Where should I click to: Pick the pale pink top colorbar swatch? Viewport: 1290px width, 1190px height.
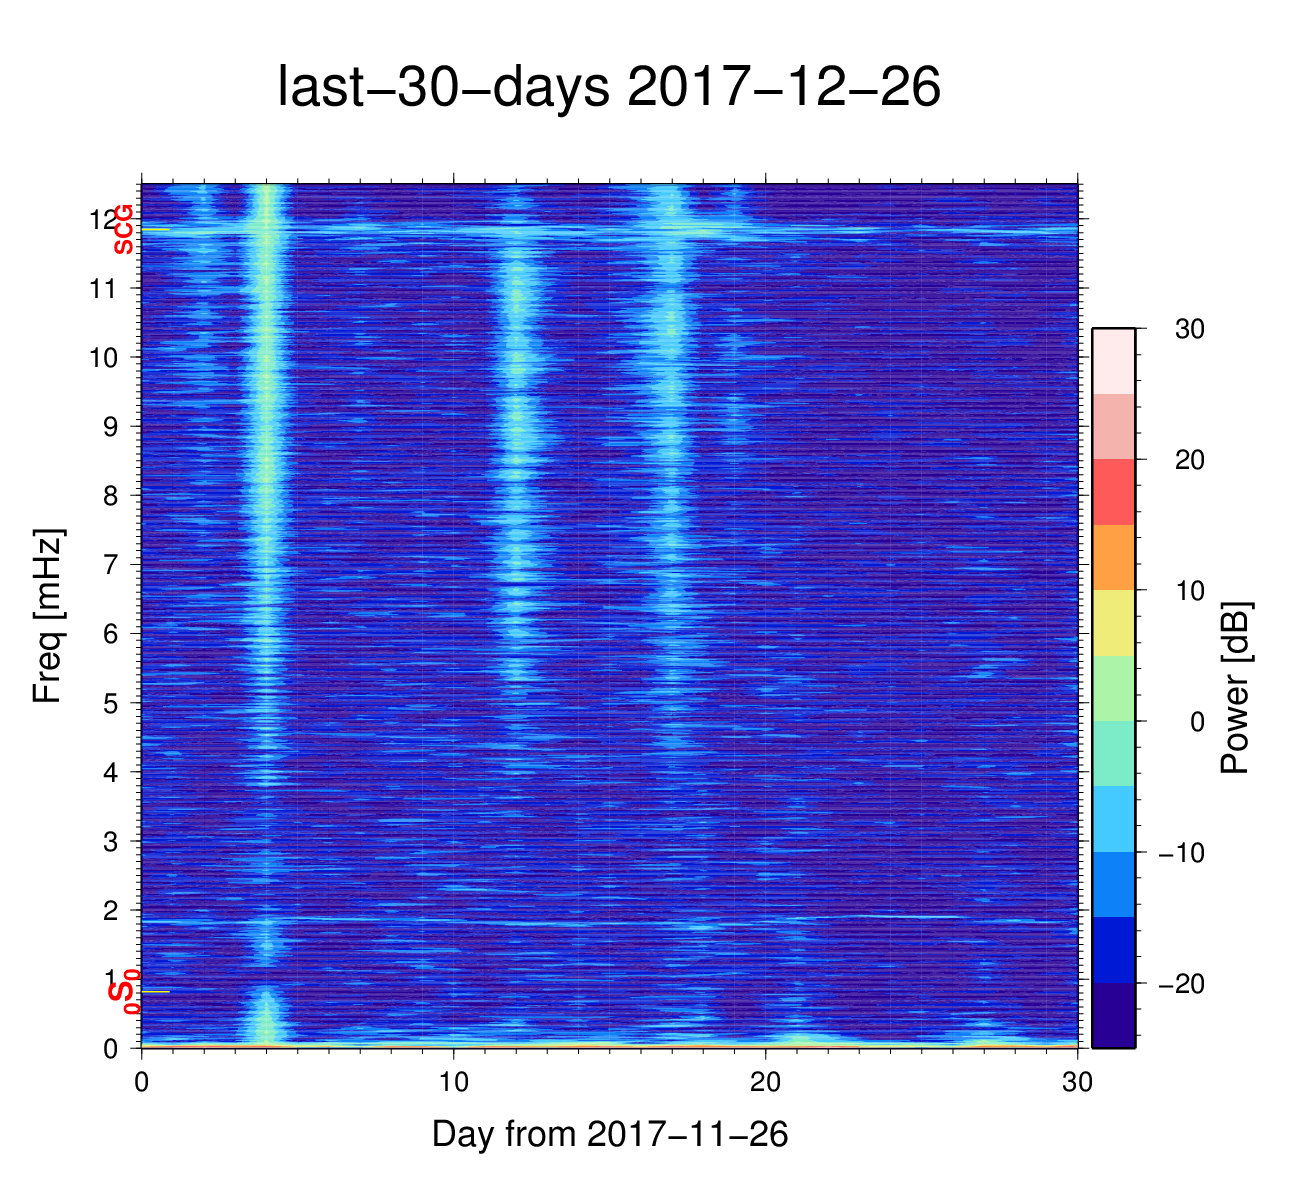(x=1113, y=361)
